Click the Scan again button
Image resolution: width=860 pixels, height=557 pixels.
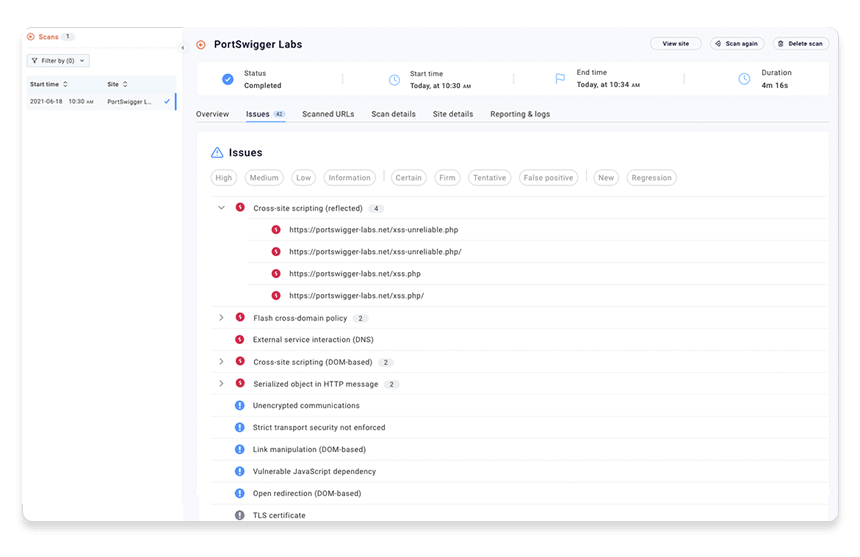tap(738, 44)
